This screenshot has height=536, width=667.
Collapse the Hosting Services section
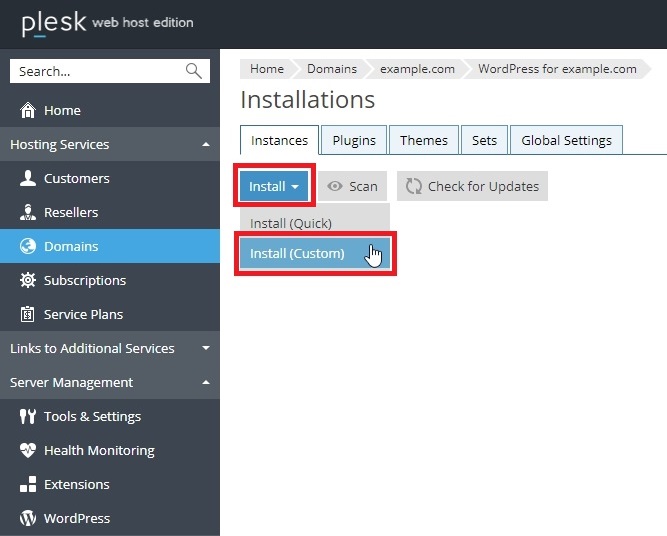tap(205, 145)
